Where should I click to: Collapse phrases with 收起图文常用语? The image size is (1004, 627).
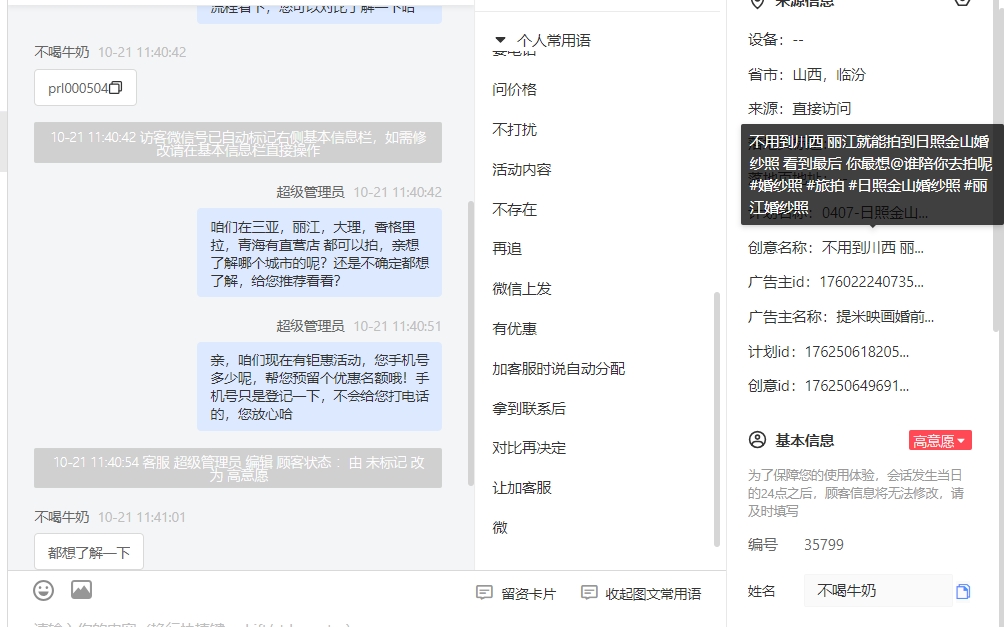[640, 594]
